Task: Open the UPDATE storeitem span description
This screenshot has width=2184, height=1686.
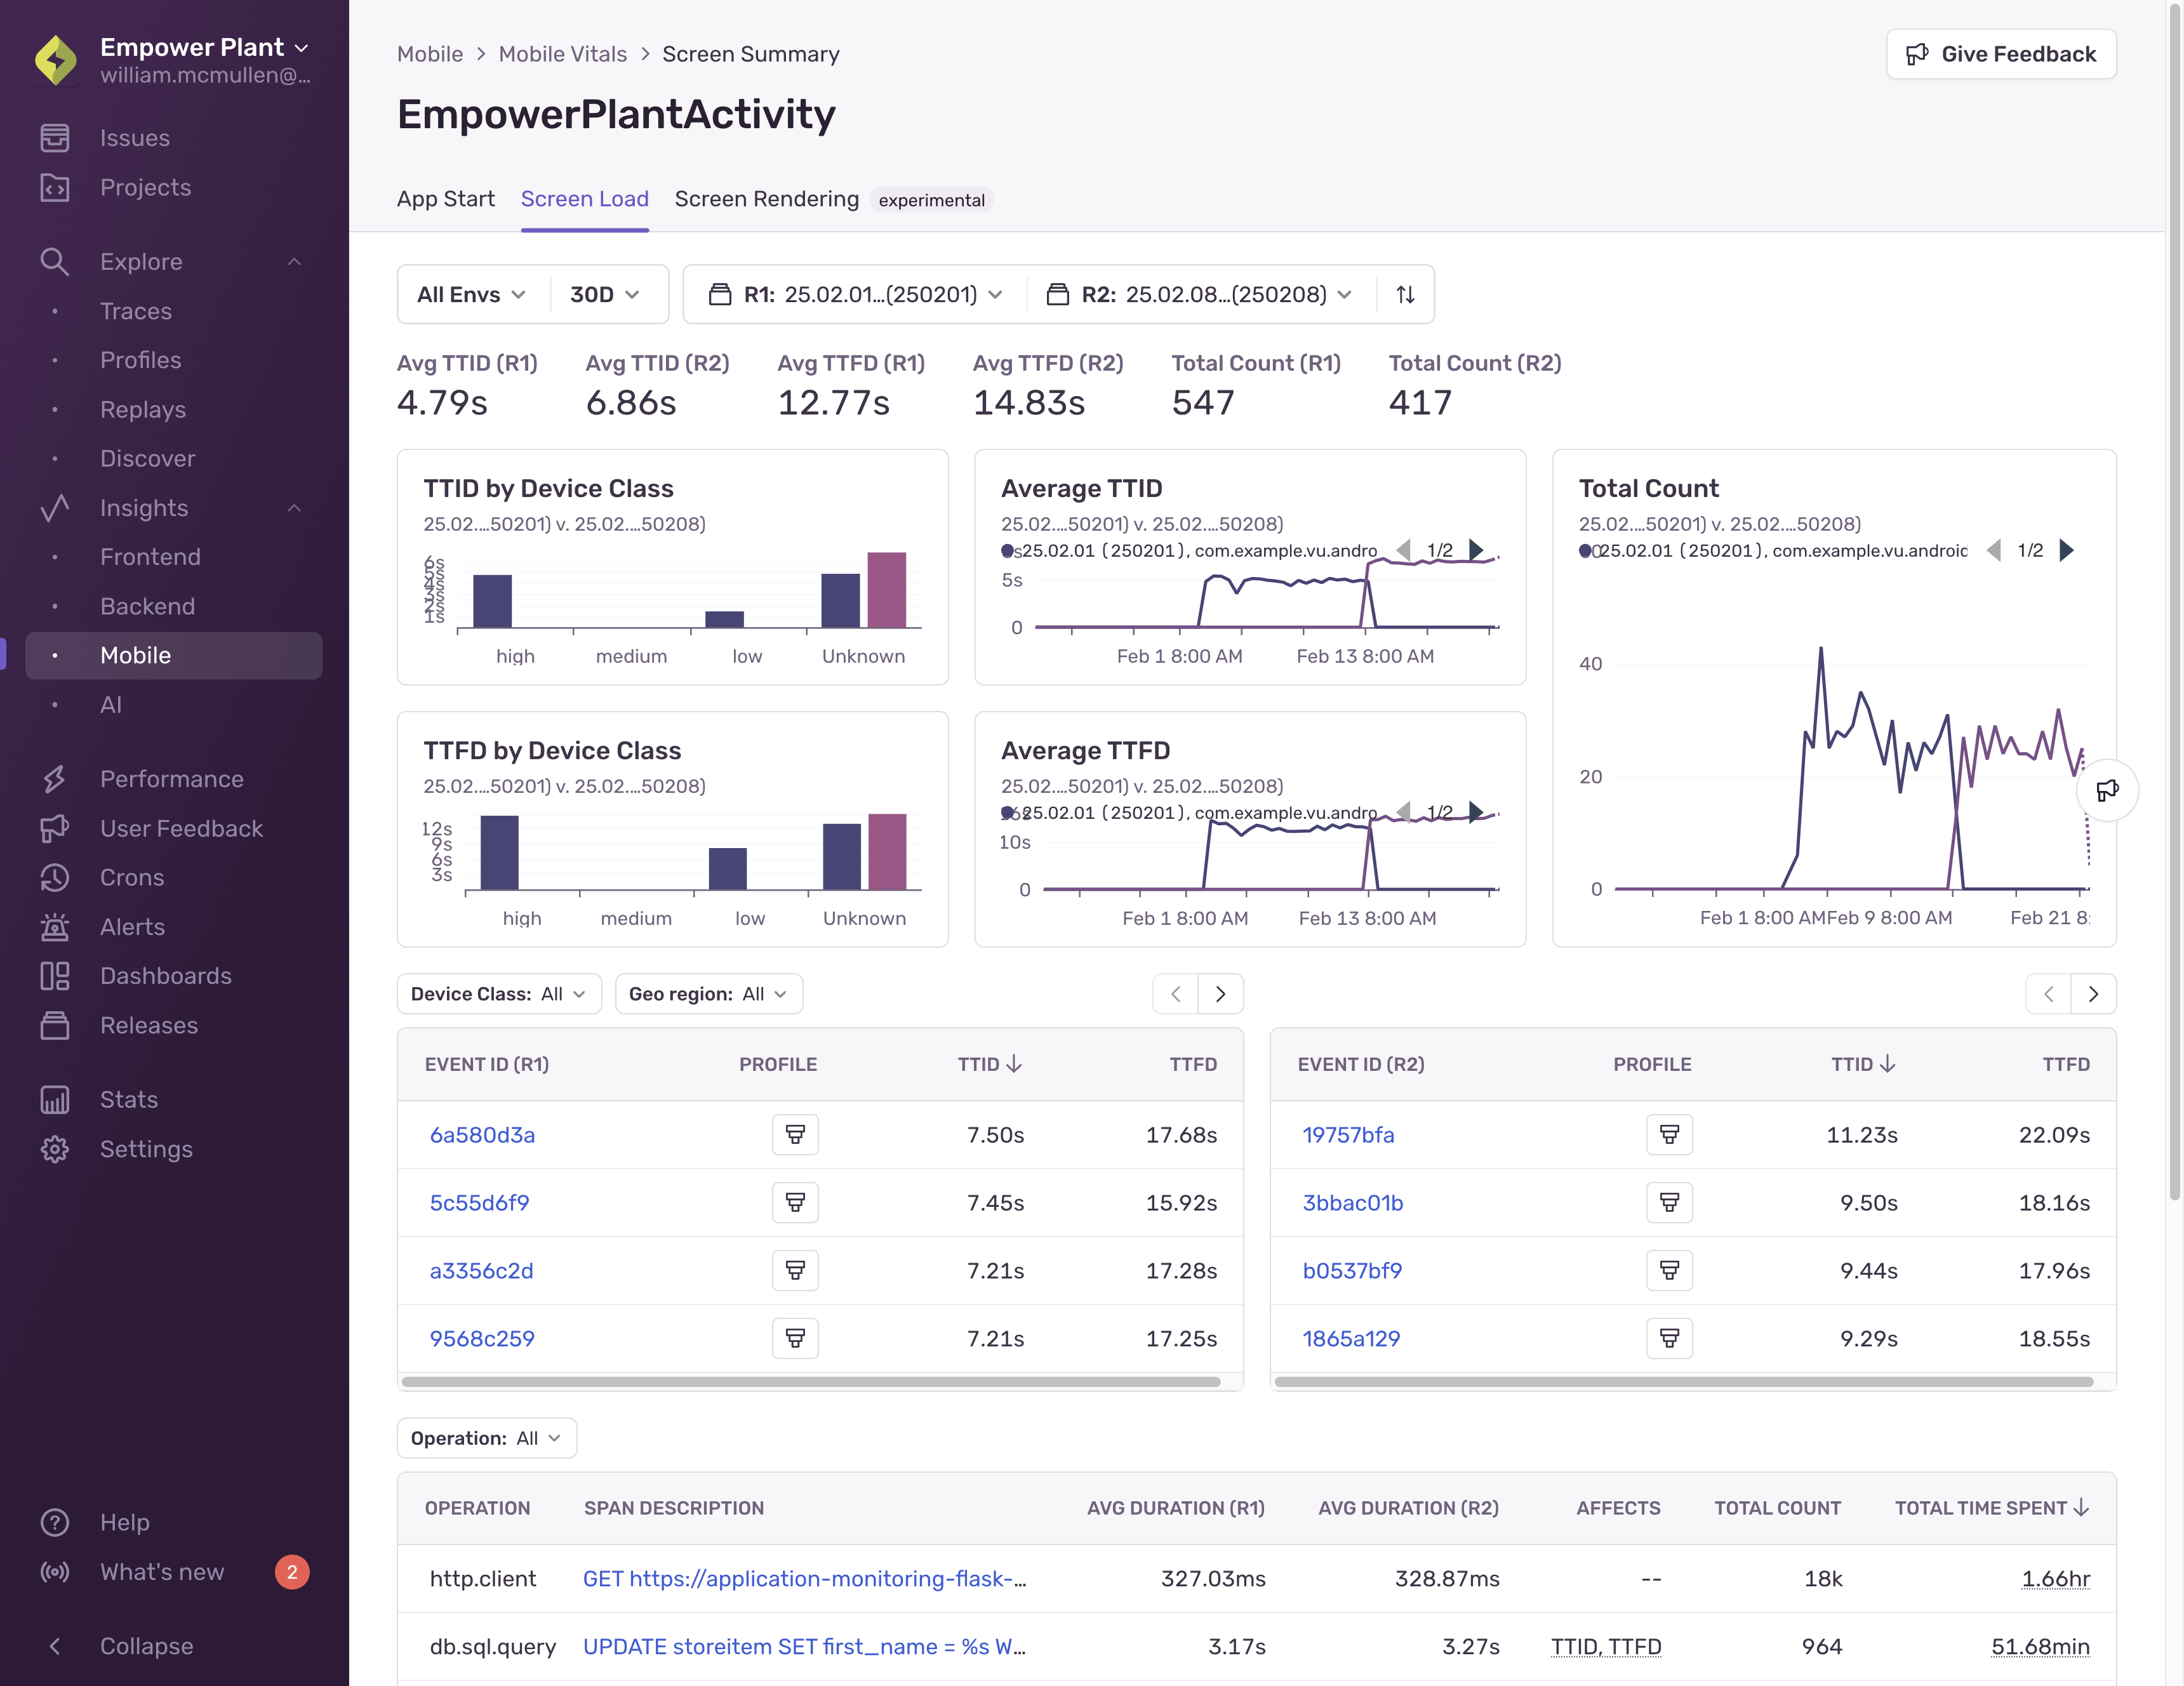Action: (x=804, y=1647)
